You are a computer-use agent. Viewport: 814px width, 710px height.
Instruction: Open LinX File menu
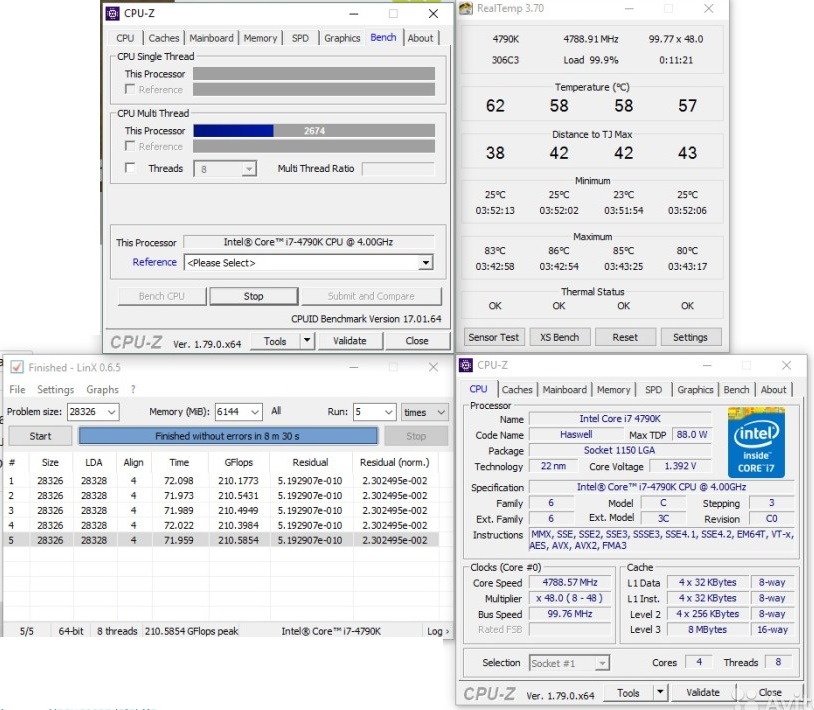[17, 389]
